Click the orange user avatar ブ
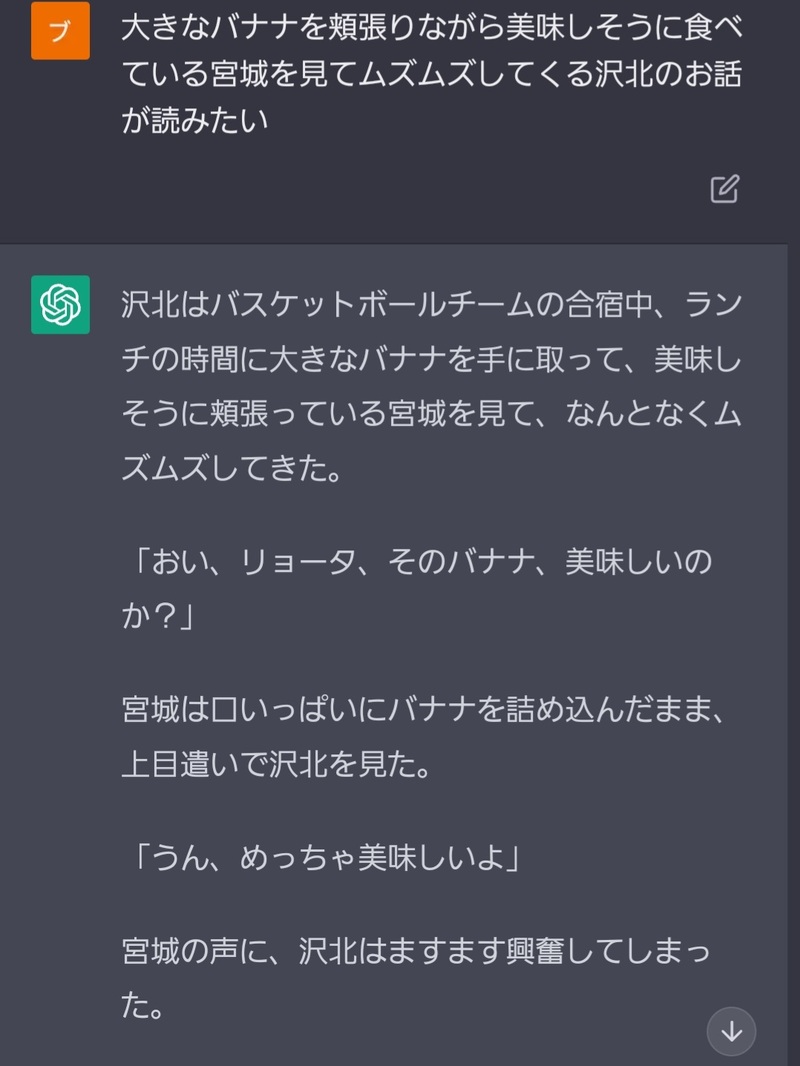The width and height of the screenshot is (800, 1066). point(60,31)
